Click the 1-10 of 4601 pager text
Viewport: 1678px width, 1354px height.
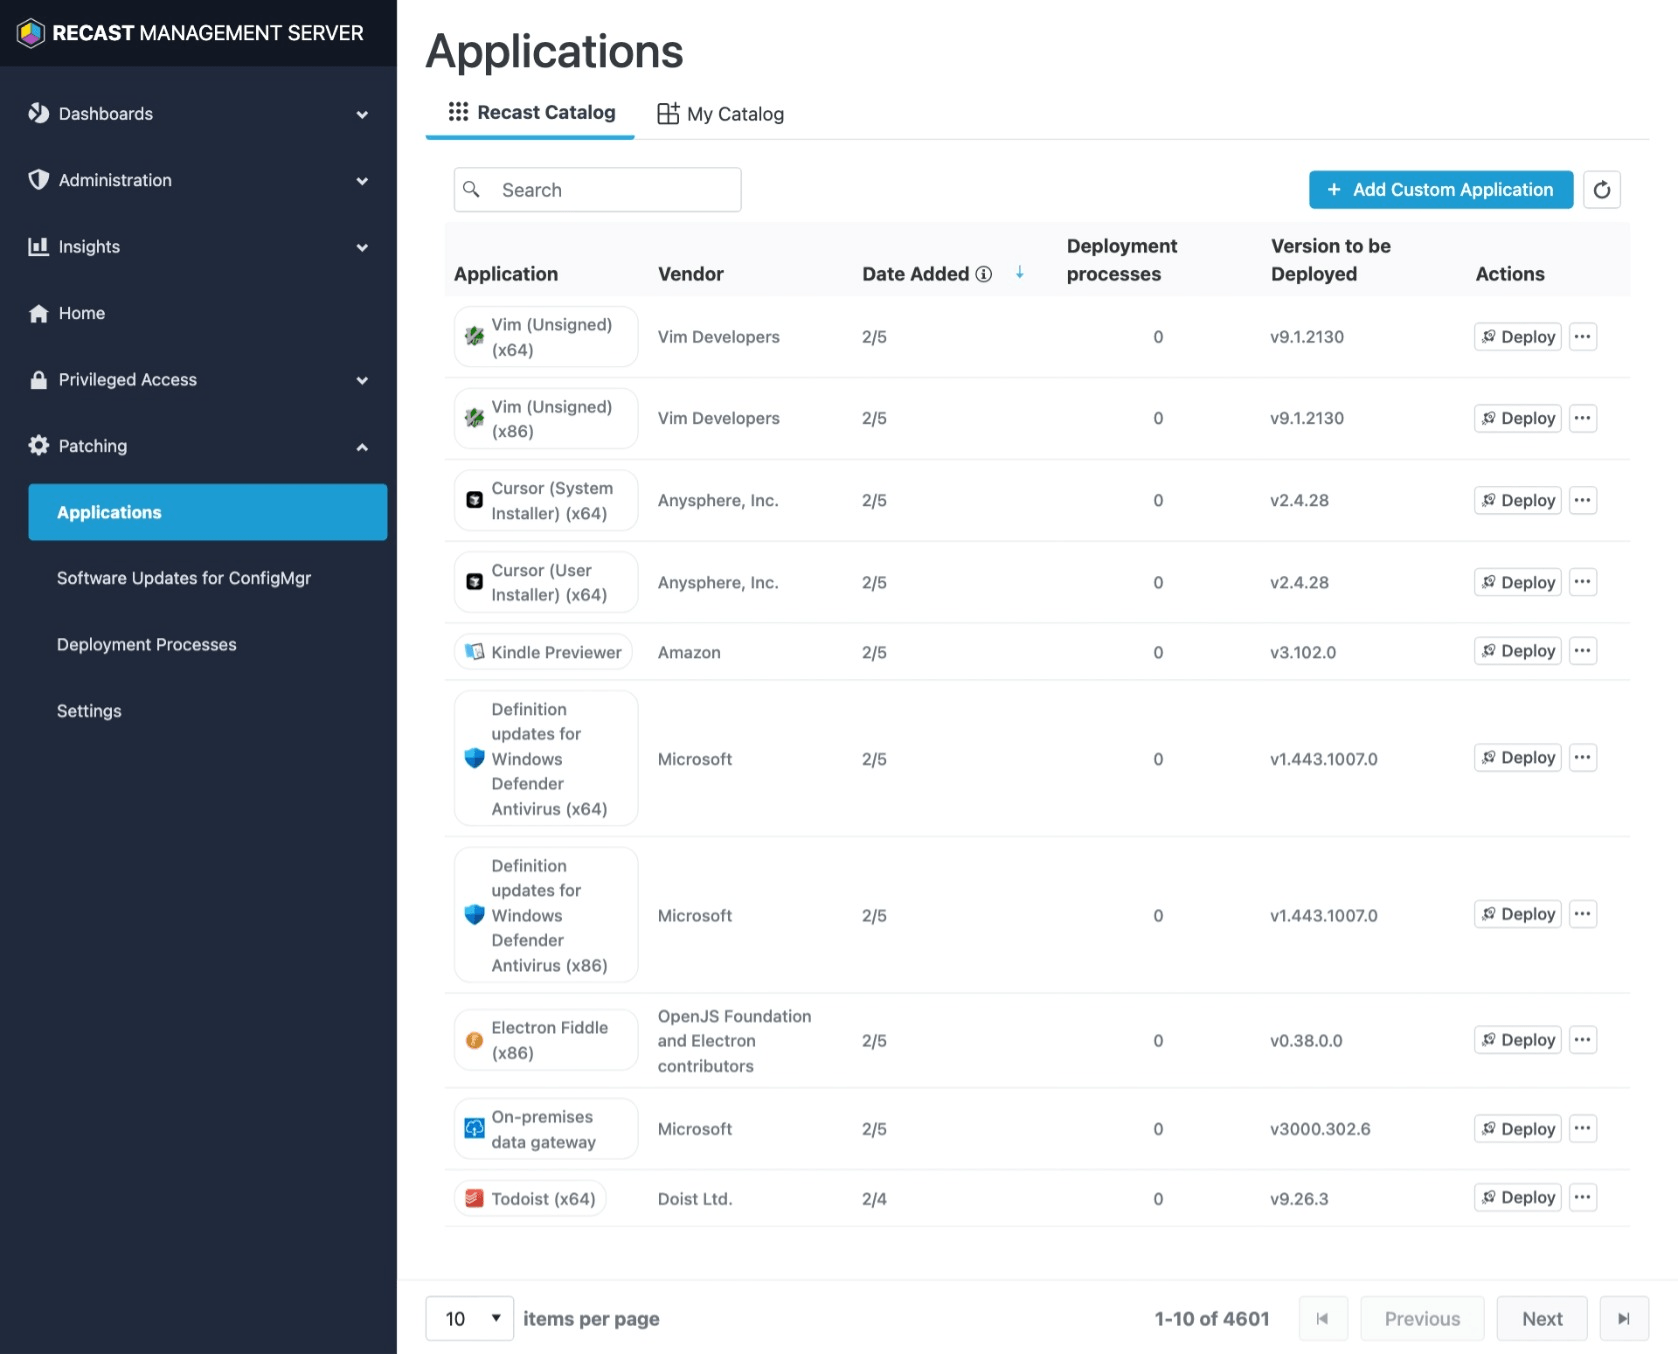1212,1318
